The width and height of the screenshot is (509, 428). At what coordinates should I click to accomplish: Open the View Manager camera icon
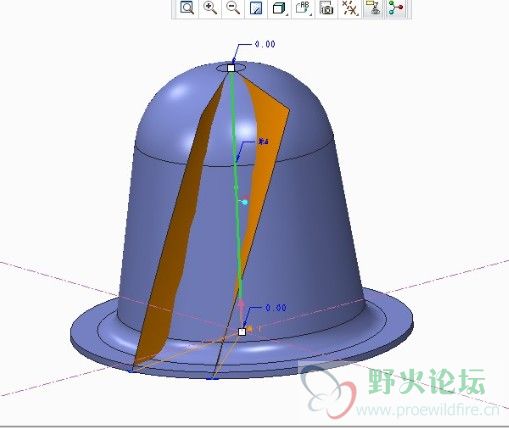pos(326,8)
